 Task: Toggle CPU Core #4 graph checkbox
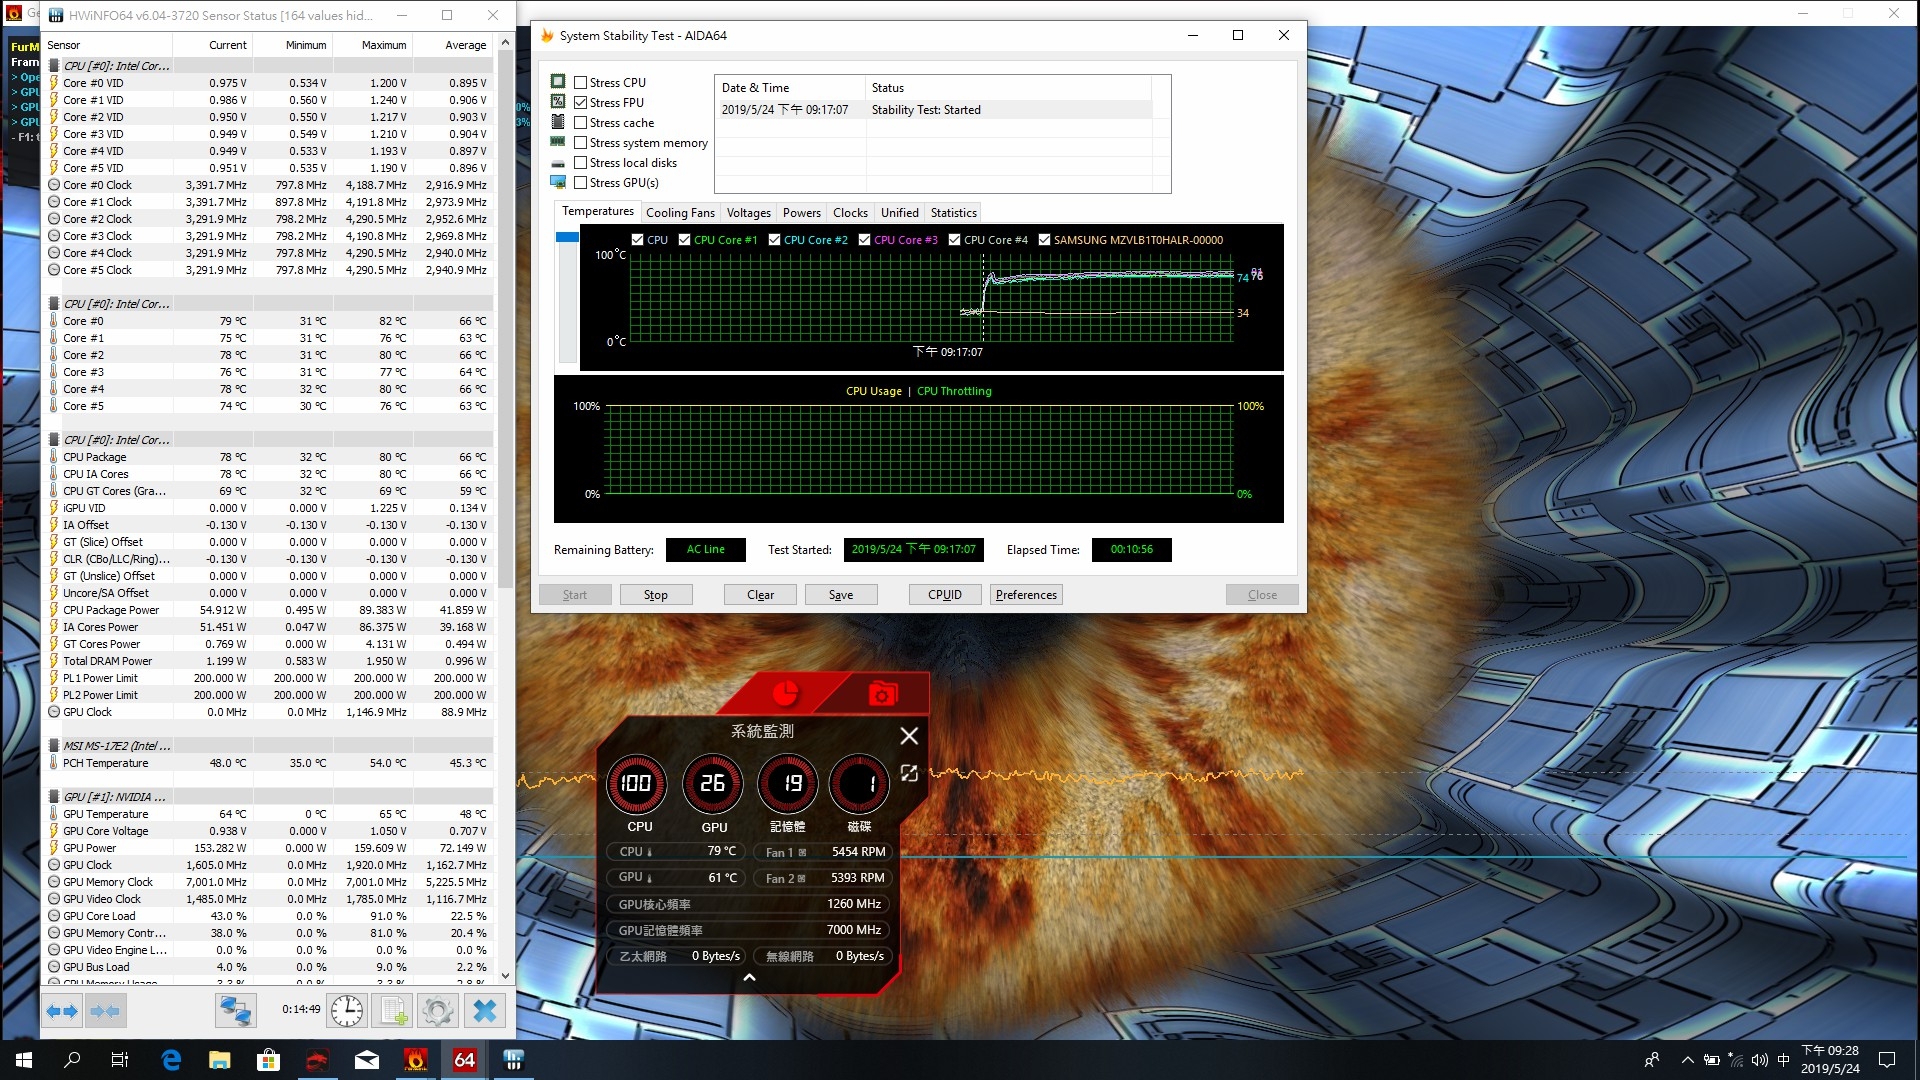tap(954, 240)
